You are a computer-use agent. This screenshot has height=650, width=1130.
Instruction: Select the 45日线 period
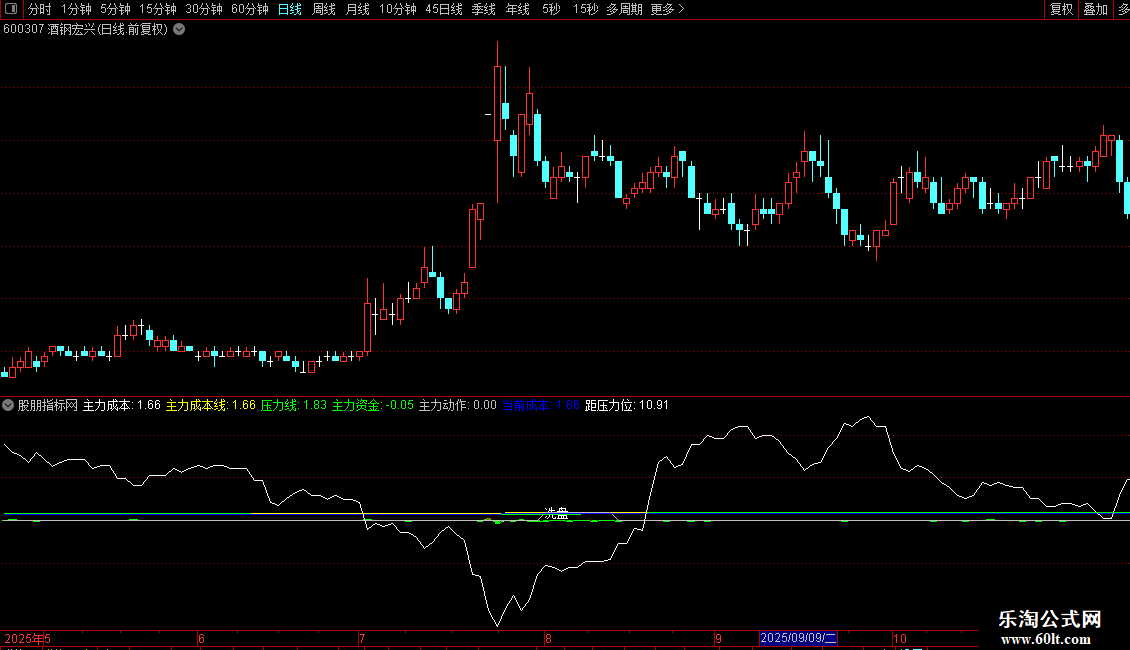444,9
